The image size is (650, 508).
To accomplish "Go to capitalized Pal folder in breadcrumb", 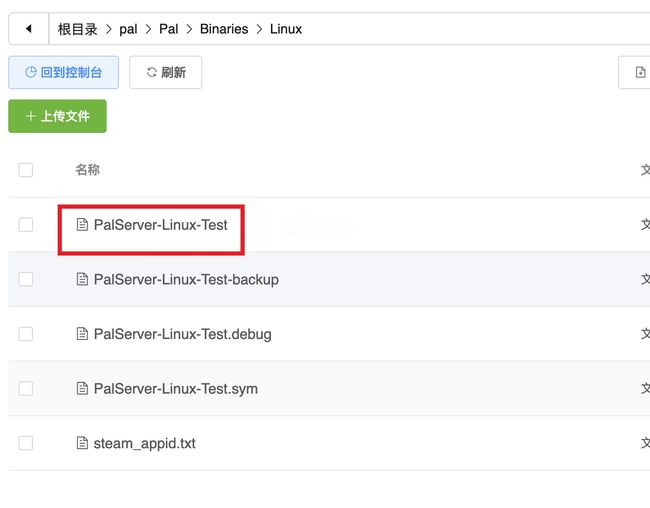I will (169, 29).
